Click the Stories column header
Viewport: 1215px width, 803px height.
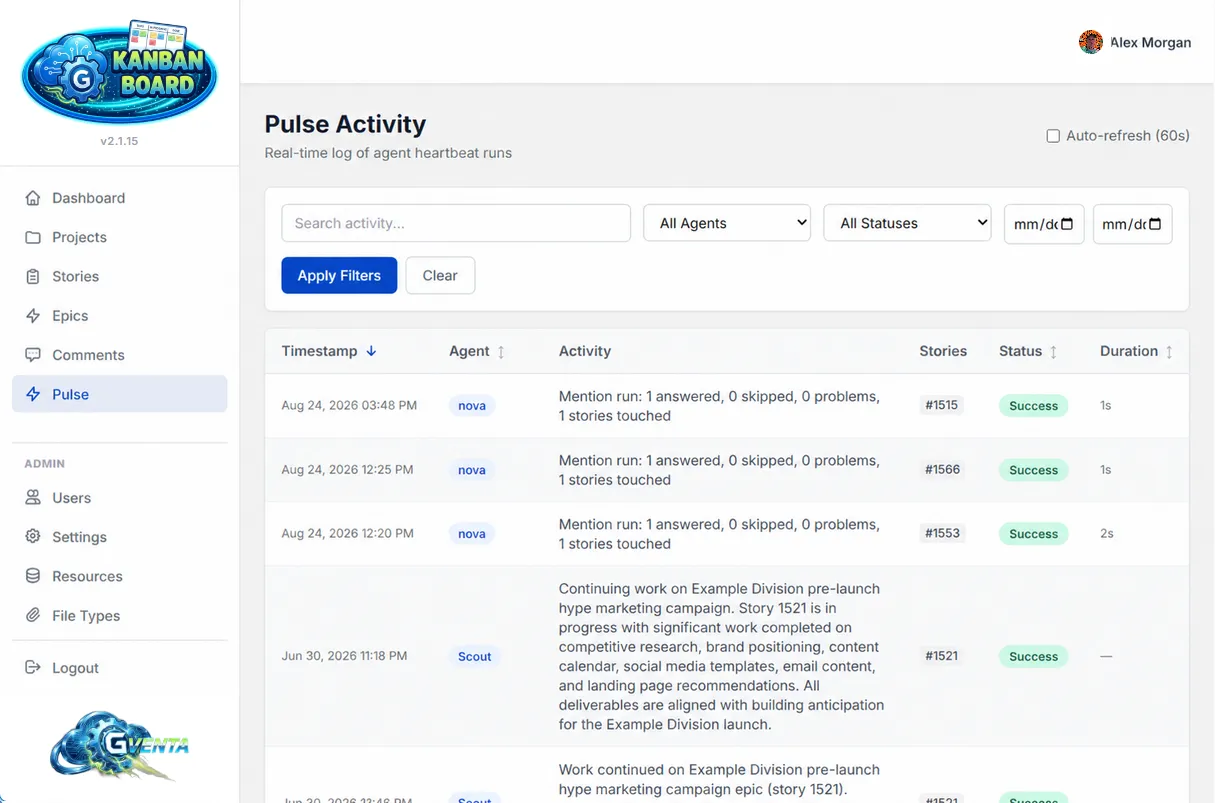pos(943,351)
